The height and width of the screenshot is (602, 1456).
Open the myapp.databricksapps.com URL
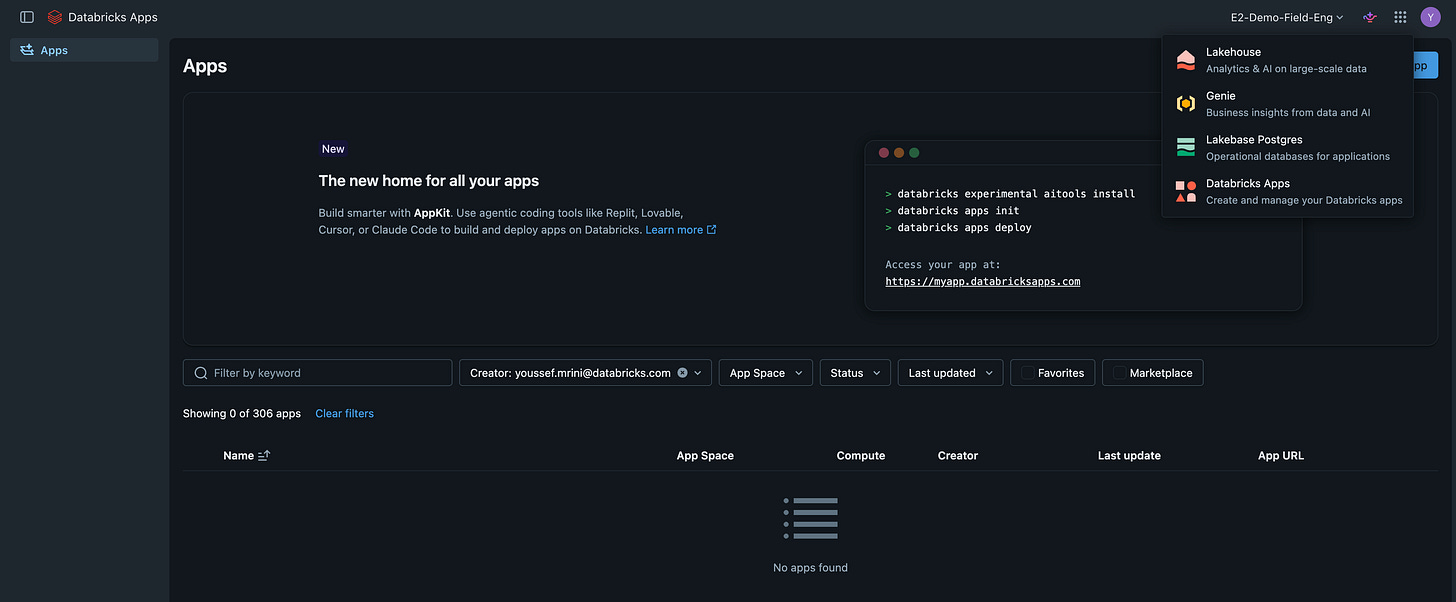983,282
